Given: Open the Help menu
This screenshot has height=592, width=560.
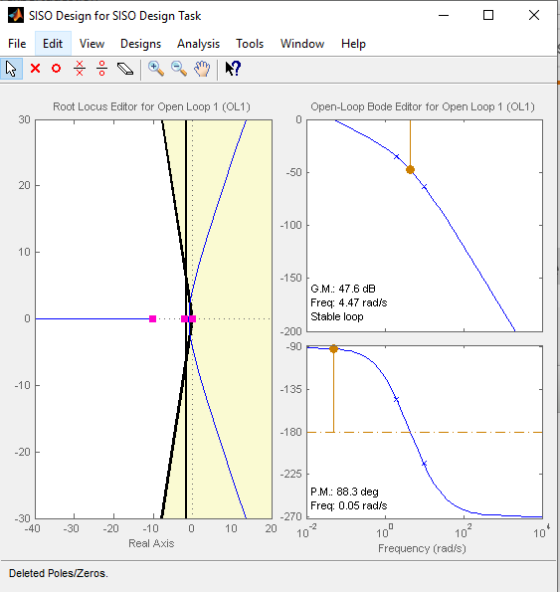Looking at the screenshot, I should tap(353, 44).
